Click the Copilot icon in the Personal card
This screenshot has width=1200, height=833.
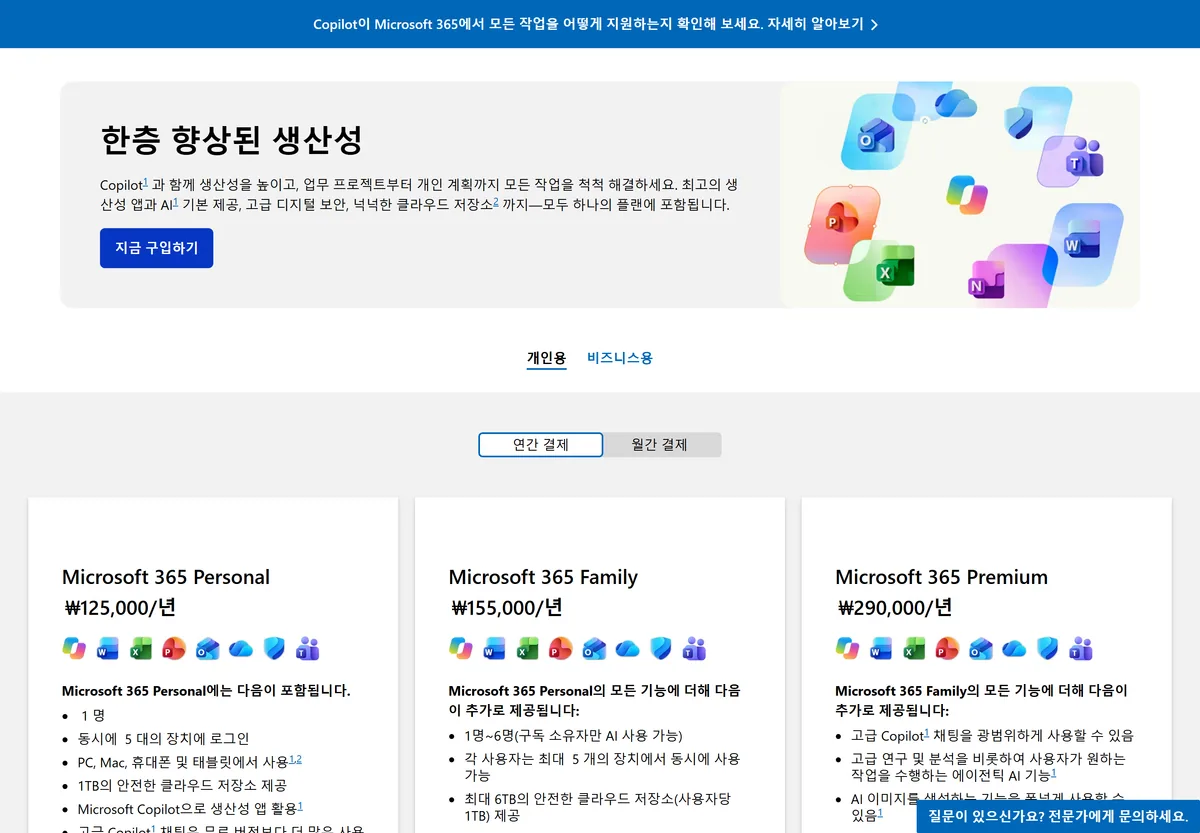coord(74,648)
